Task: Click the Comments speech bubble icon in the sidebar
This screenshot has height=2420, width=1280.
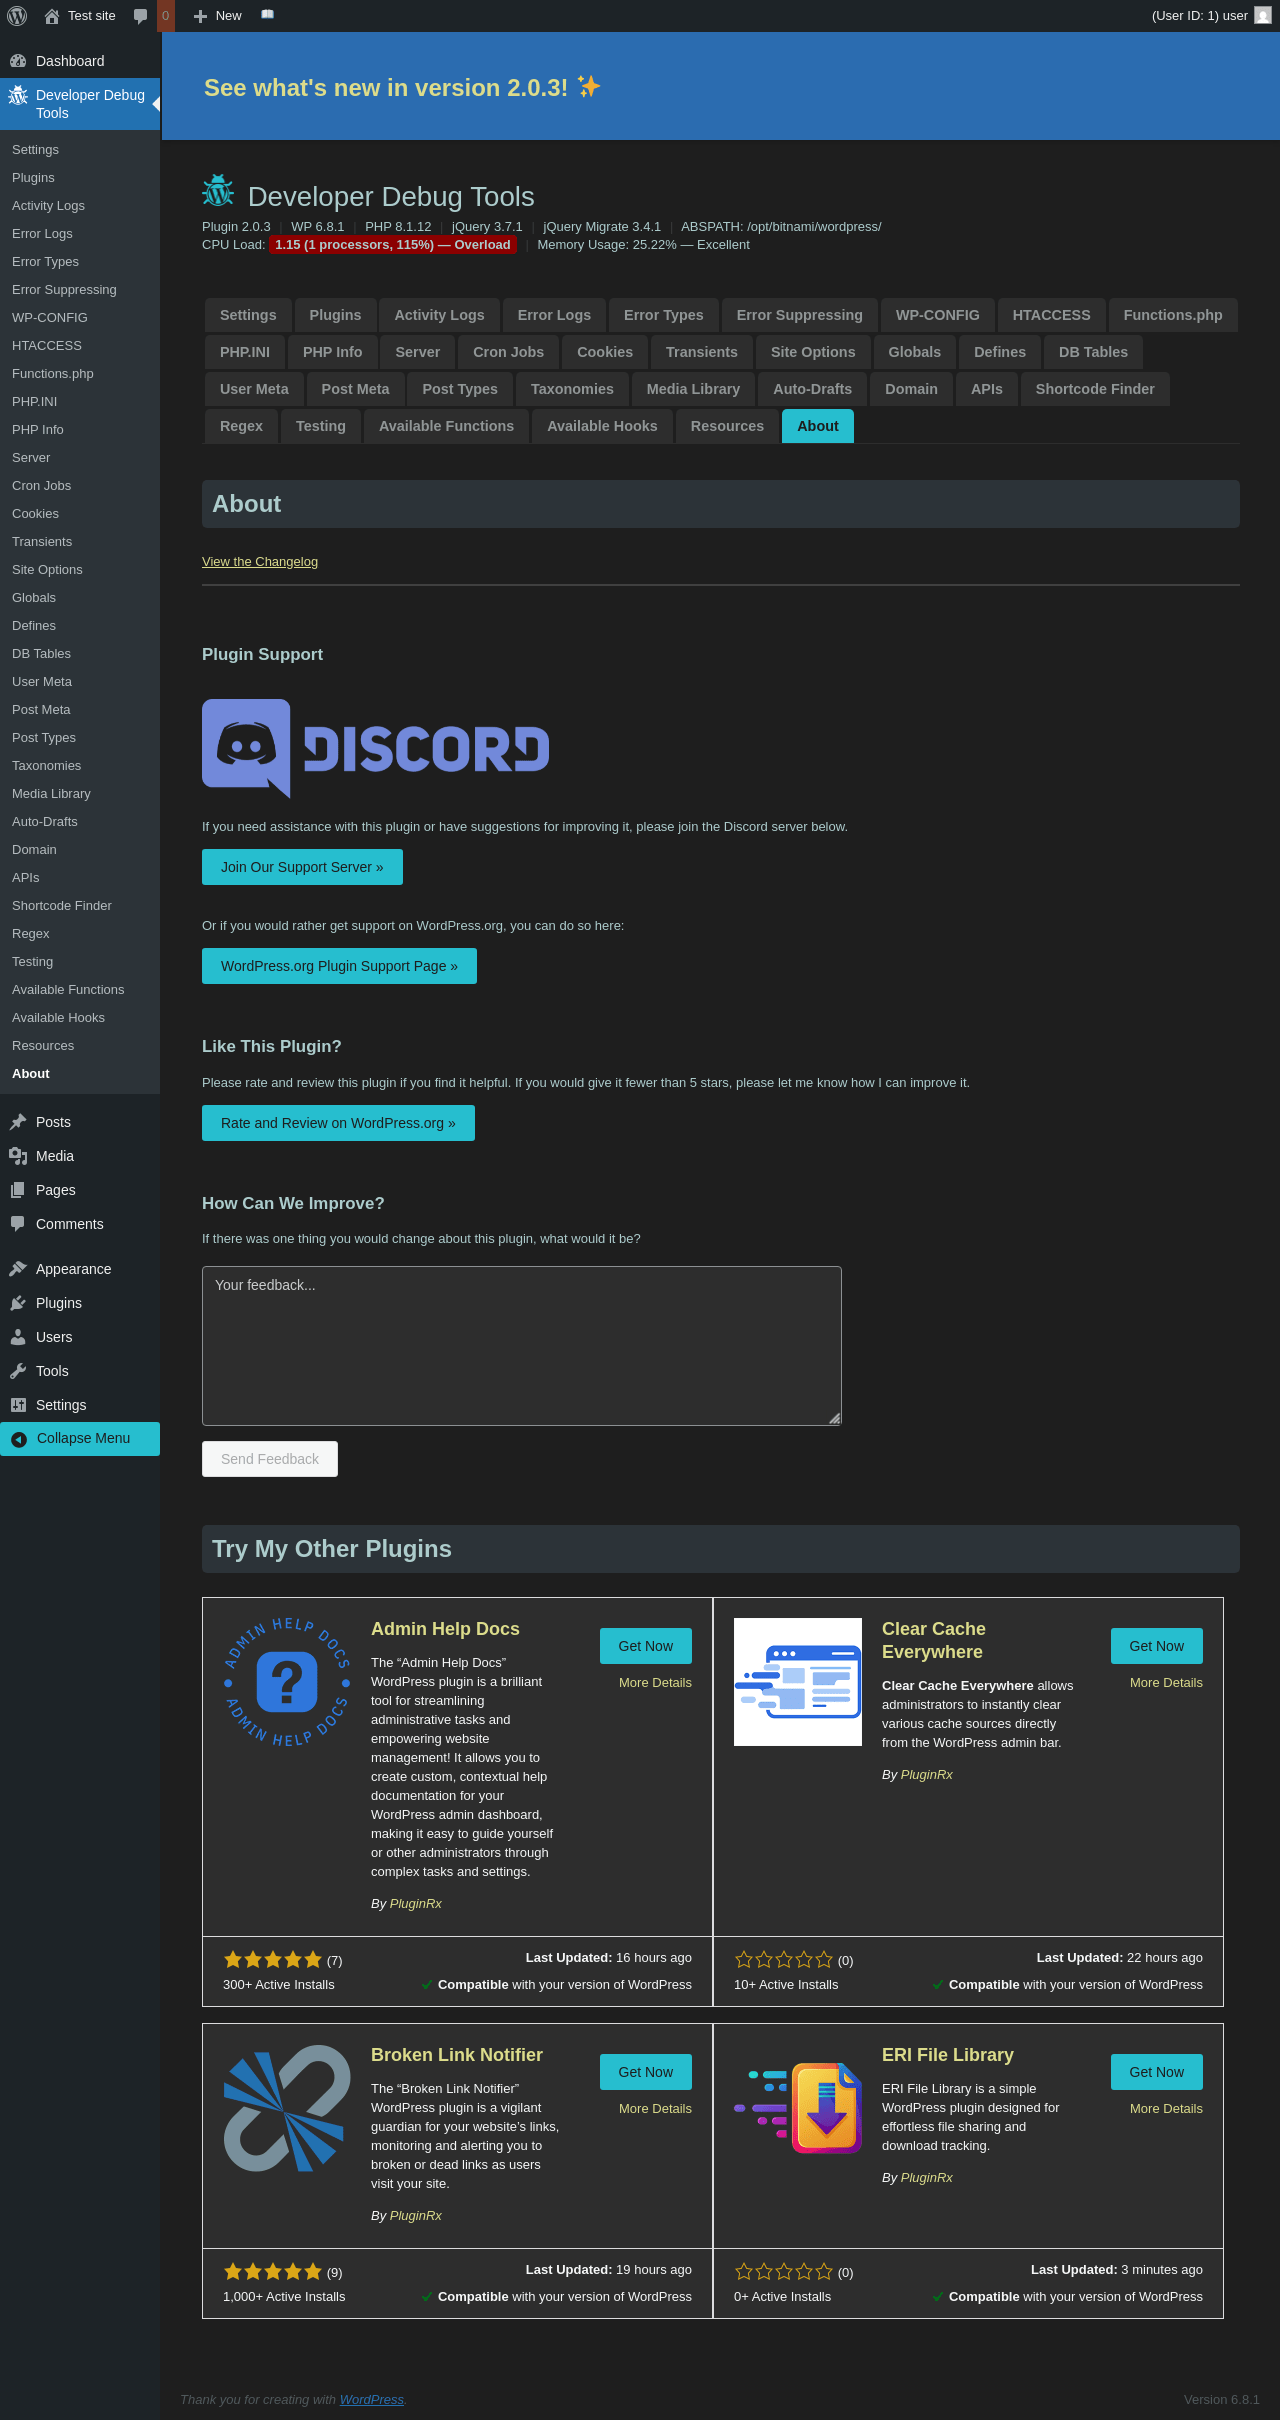Action: (18, 1224)
